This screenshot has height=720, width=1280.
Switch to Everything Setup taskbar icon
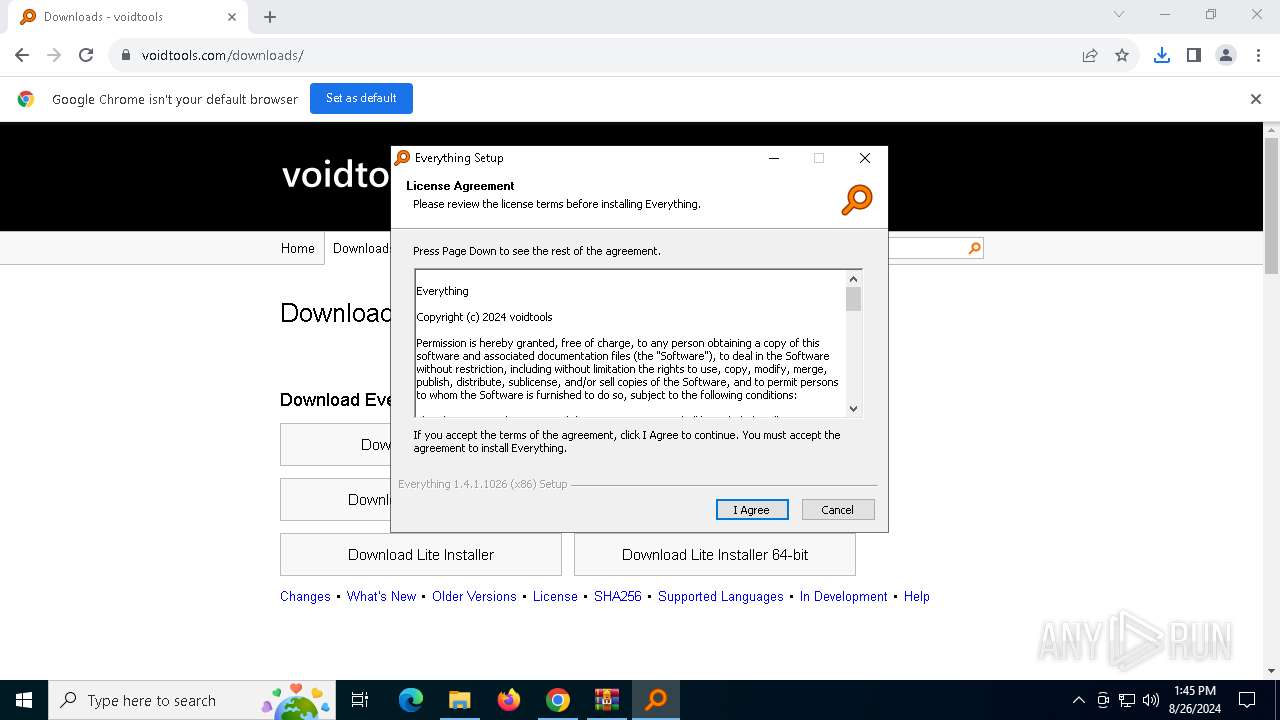pos(656,700)
